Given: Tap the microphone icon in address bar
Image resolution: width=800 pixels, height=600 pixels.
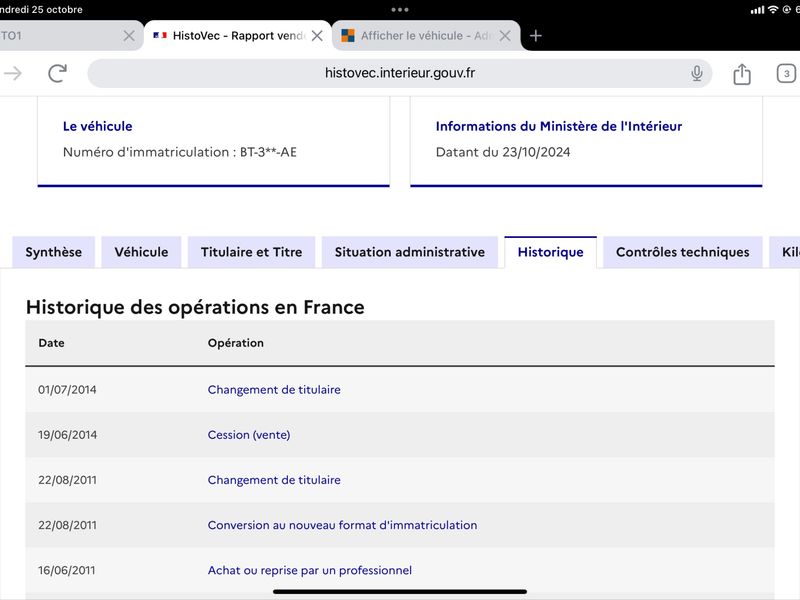Looking at the screenshot, I should [696, 73].
